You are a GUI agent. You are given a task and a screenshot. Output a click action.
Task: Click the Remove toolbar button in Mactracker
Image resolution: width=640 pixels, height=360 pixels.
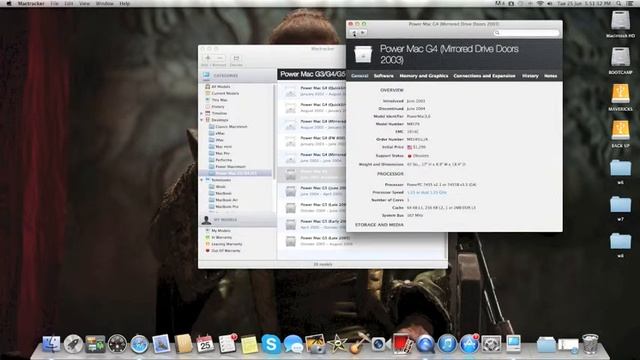(220, 58)
